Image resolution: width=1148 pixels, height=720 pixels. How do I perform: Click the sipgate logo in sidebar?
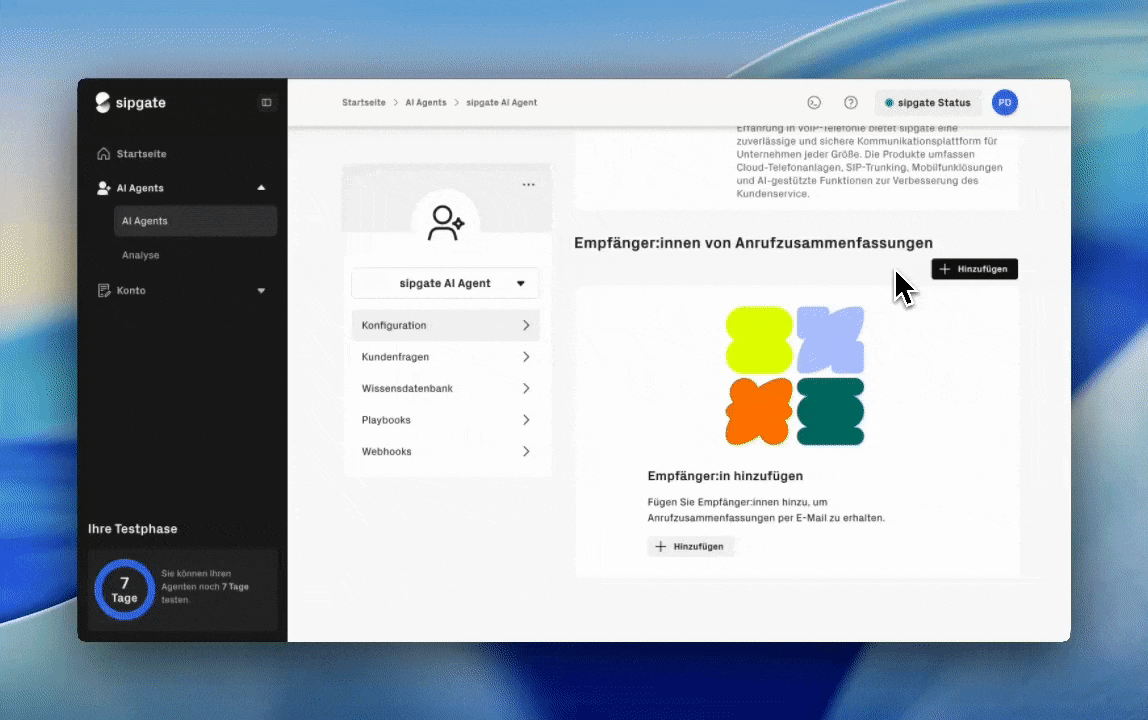click(130, 103)
